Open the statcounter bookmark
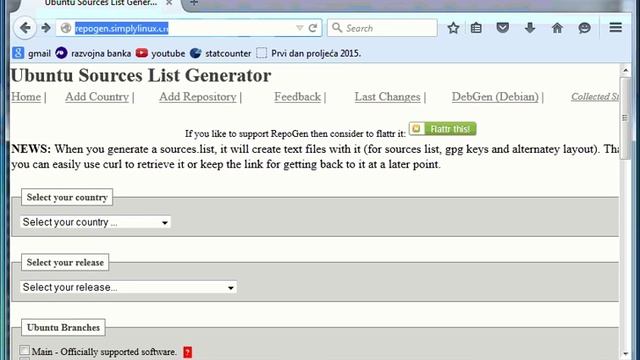Image resolution: width=640 pixels, height=360 pixels. pos(220,53)
